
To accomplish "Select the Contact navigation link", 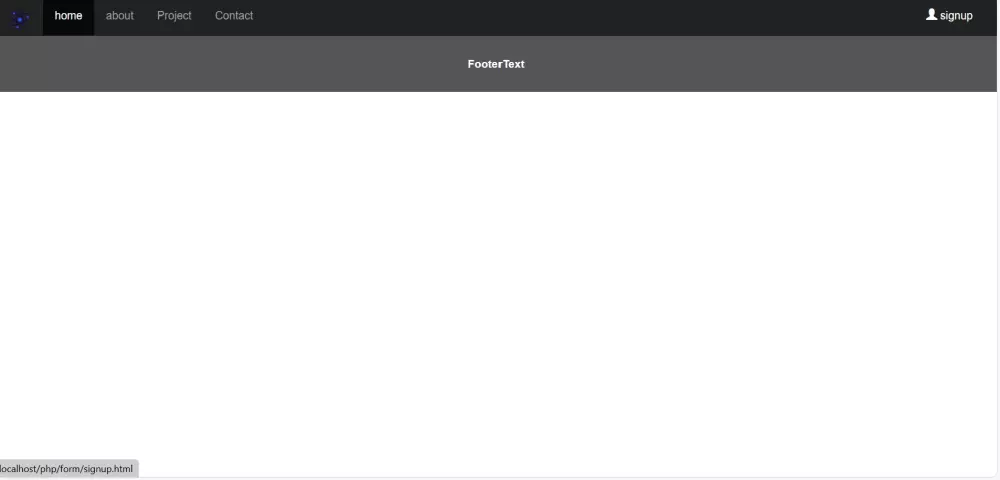I will pos(234,16).
